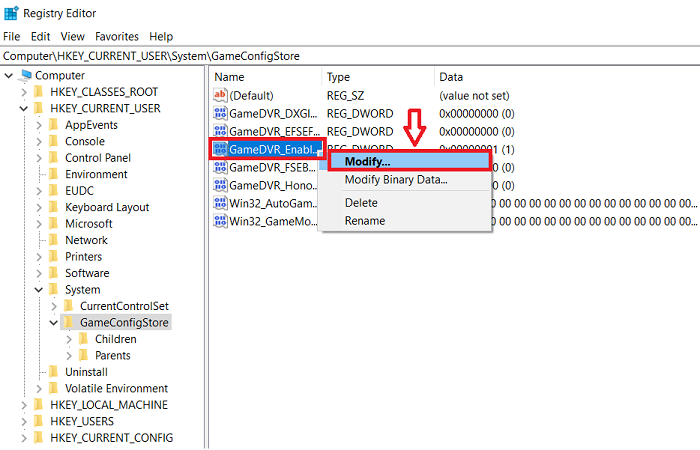The height and width of the screenshot is (450, 700).
Task: Collapse HKEY_CURRENT_USER tree node
Action: pos(24,108)
